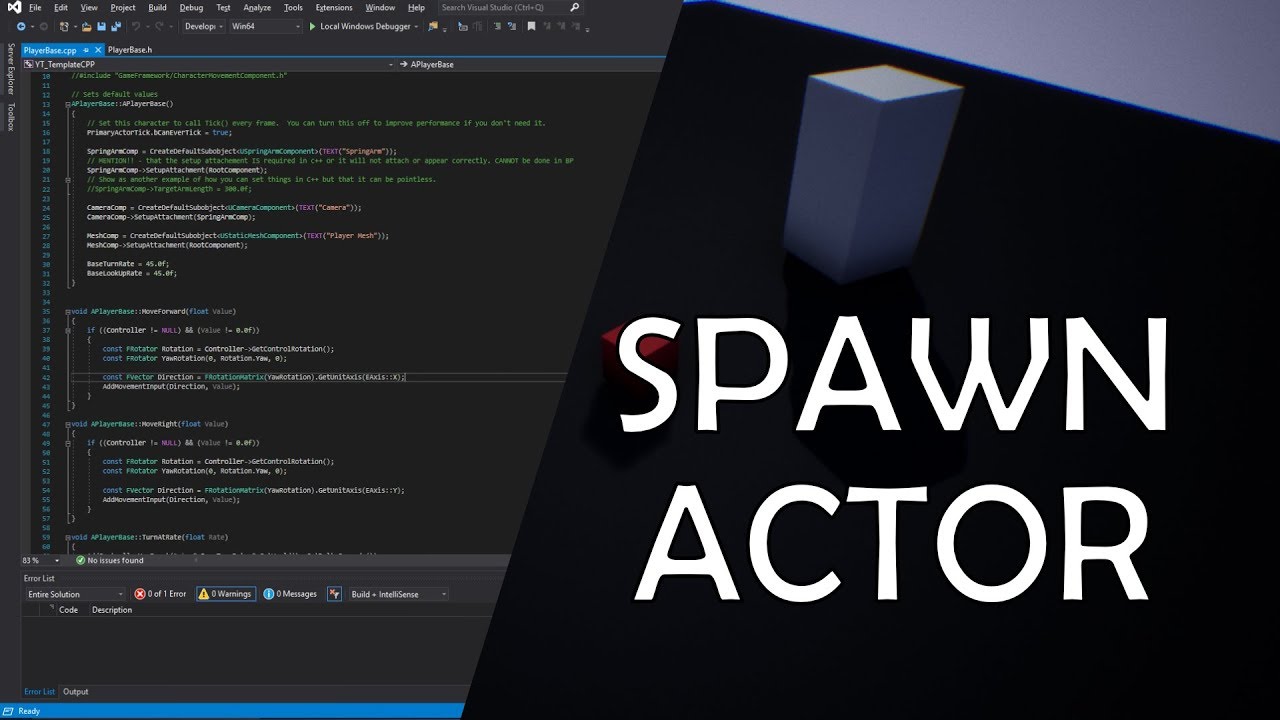This screenshot has width=1280, height=720.
Task: Click the 'PrimaryActorTick.bCanEverTick = true;' line
Action: [159, 132]
